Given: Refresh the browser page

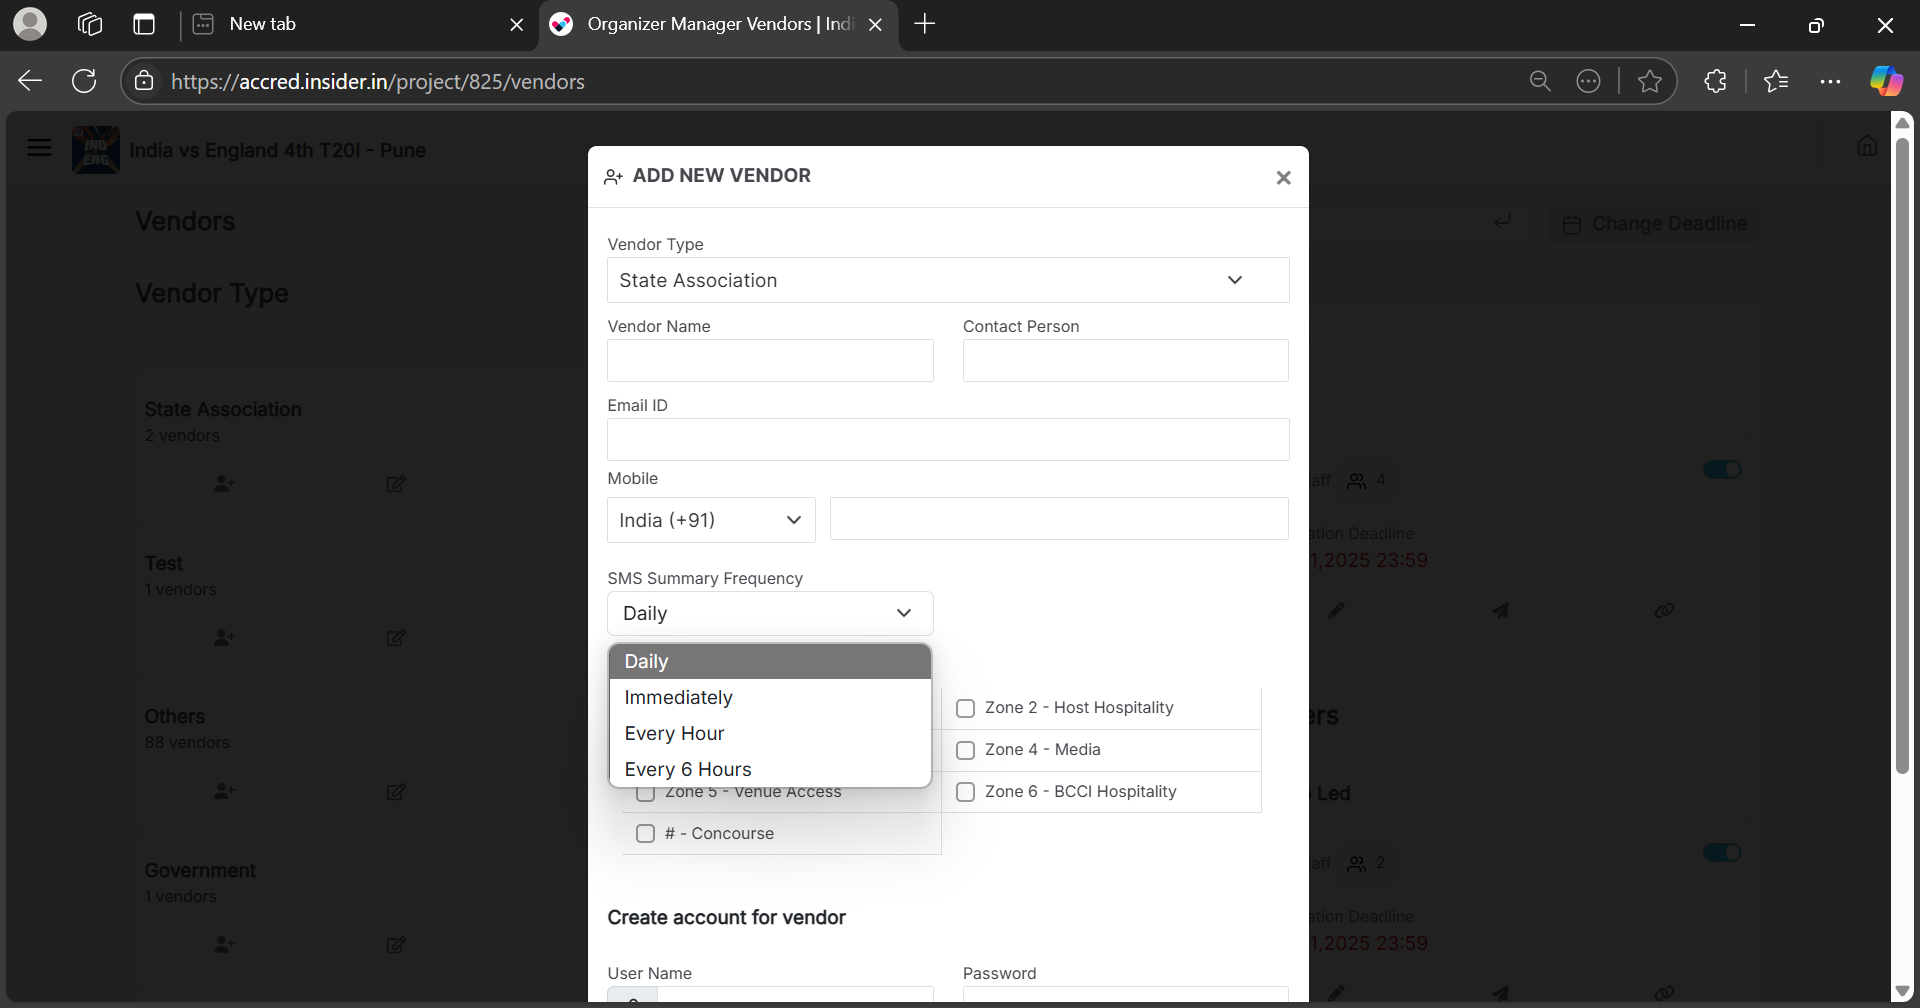Looking at the screenshot, I should pyautogui.click(x=84, y=81).
